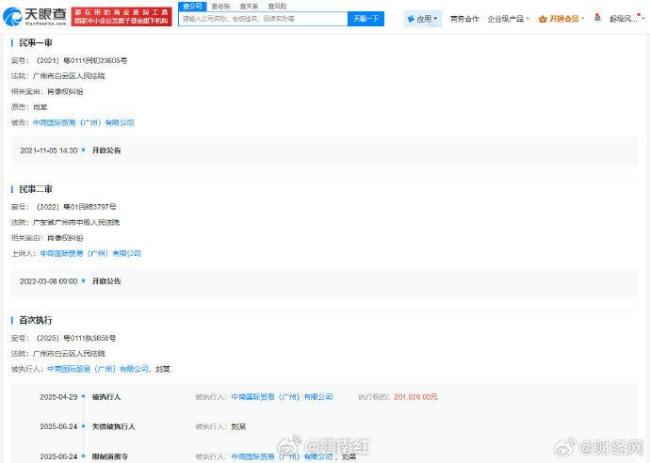The height and width of the screenshot is (463, 650).
Task: Open the 开通会员 membership dropdown
Action: (x=561, y=19)
